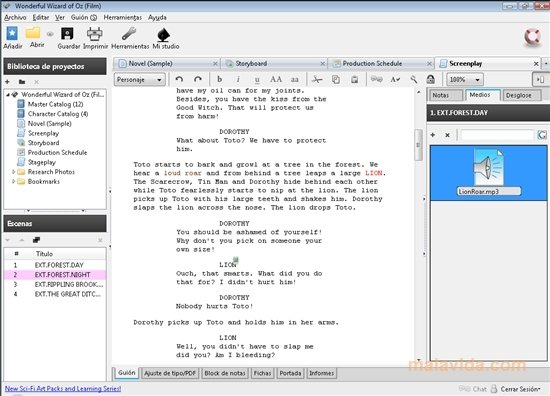Image resolution: width=550 pixels, height=396 pixels.
Task: Click the Guardar save icon
Action: [x=67, y=34]
